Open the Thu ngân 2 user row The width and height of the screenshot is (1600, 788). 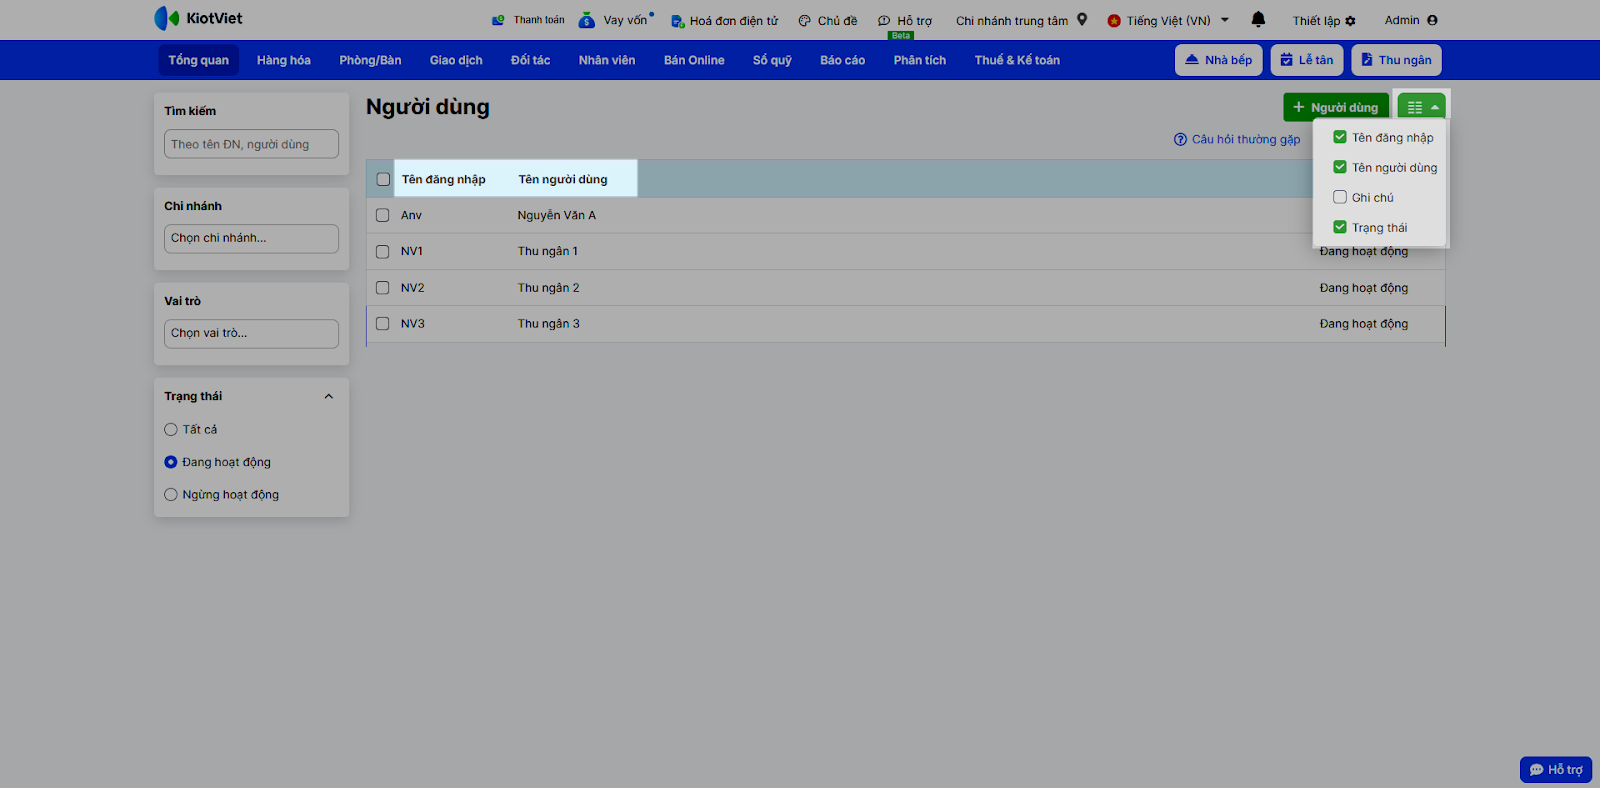(x=906, y=288)
